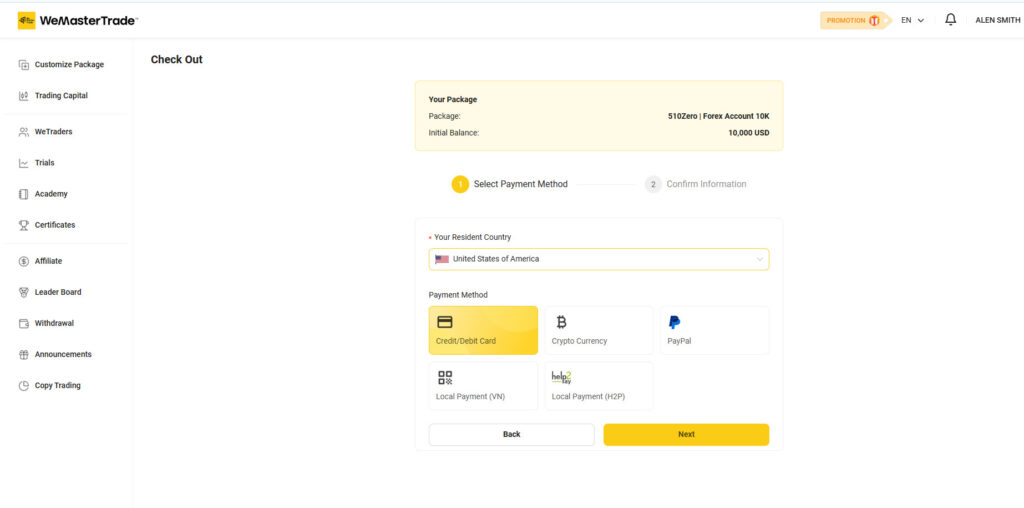The width and height of the screenshot is (1024, 508).
Task: Open ALEN SMITH account menu
Action: [997, 20]
